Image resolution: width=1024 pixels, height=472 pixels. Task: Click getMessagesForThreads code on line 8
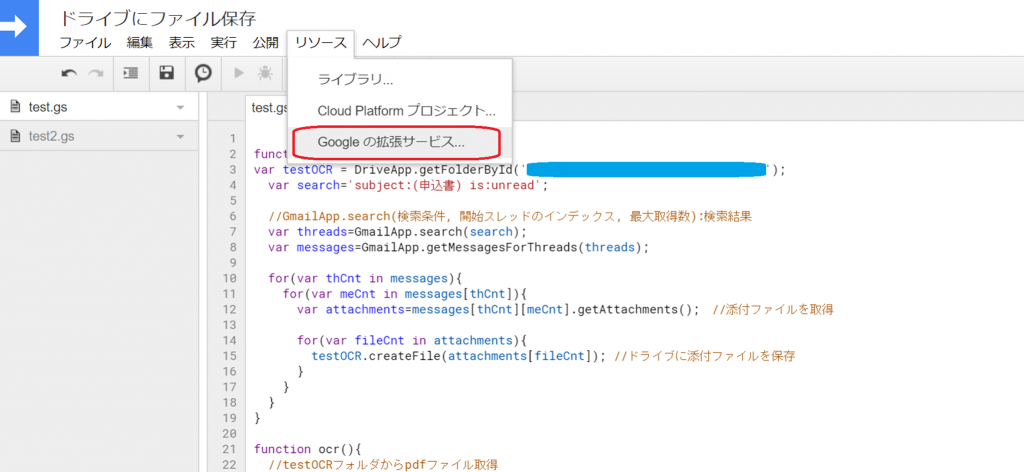point(500,247)
